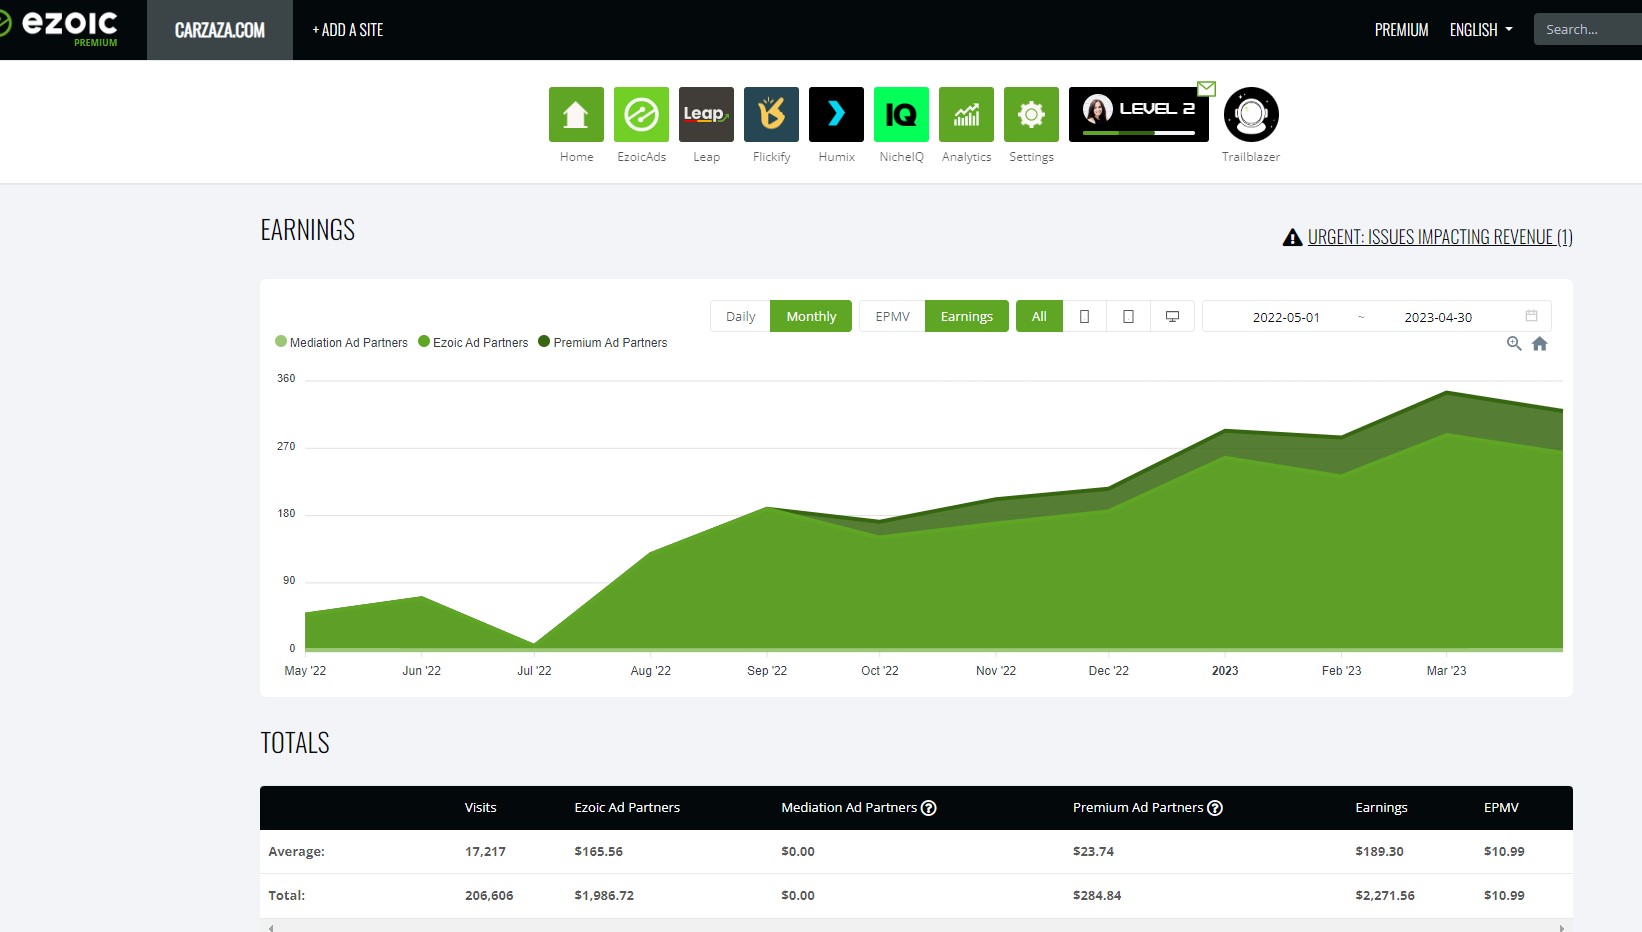The height and width of the screenshot is (932, 1642).
Task: Open the Humix icon
Action: pyautogui.click(x=836, y=114)
